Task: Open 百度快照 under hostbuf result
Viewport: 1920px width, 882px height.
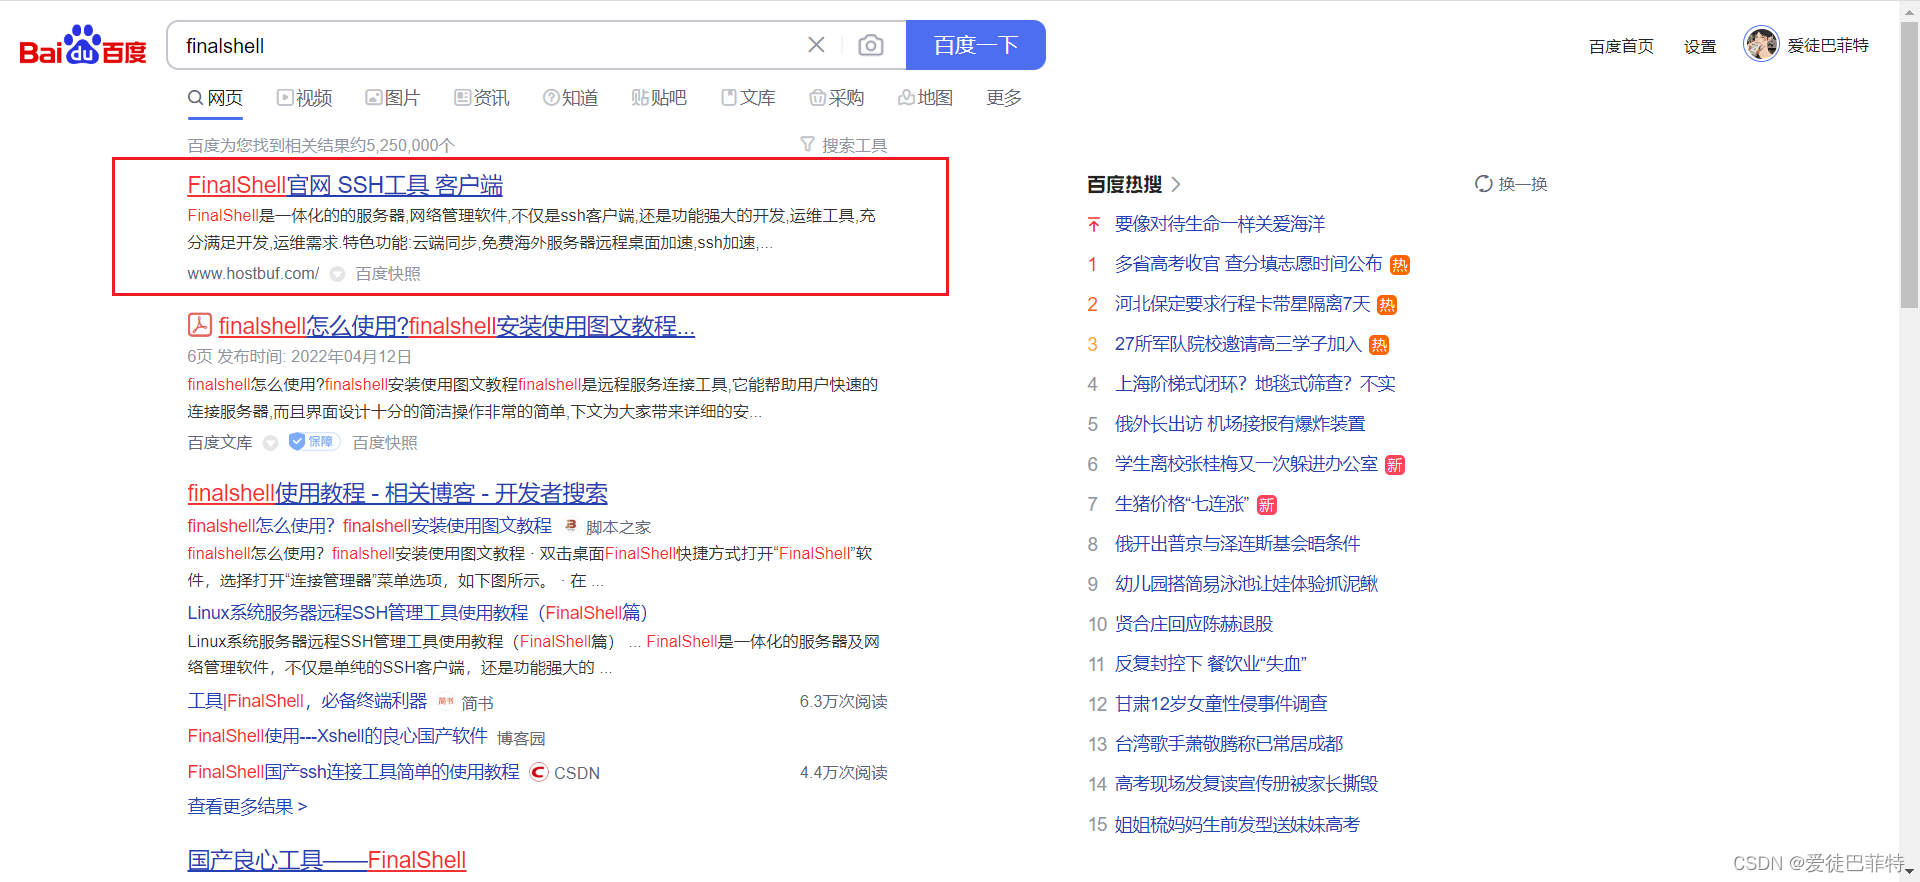Action: pos(388,274)
